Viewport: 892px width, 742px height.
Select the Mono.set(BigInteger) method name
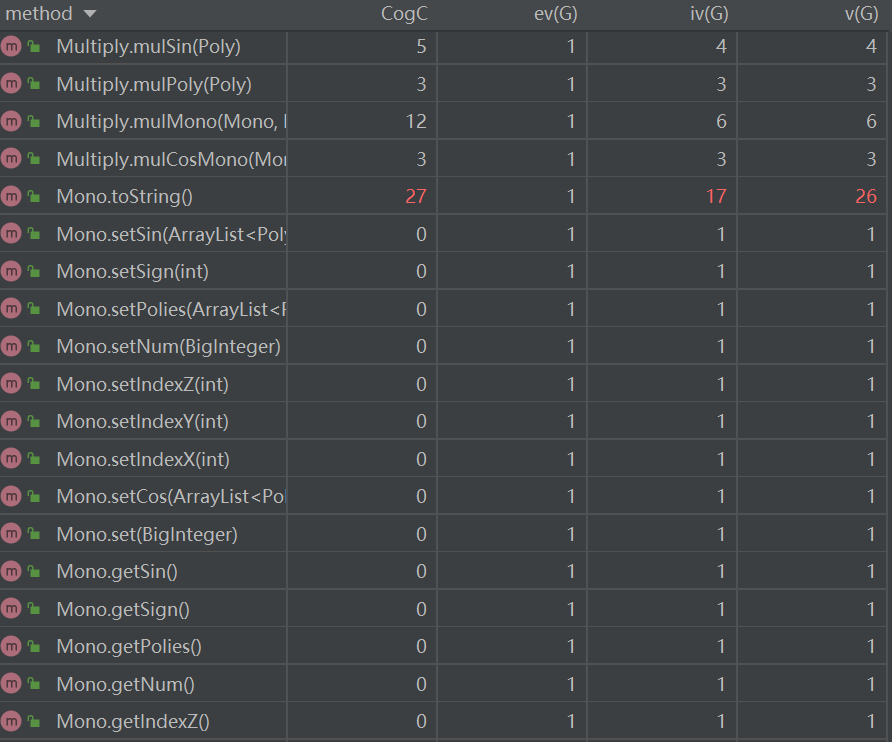pyautogui.click(x=147, y=534)
